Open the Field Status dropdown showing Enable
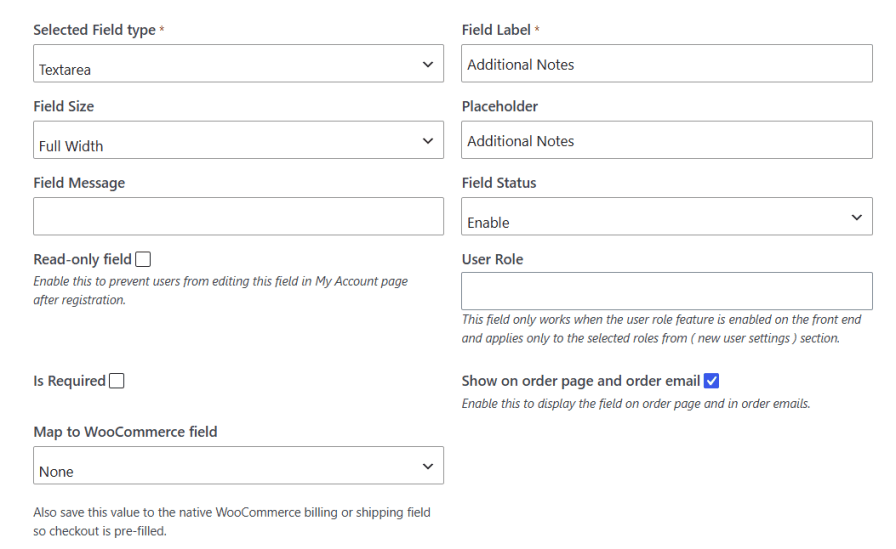This screenshot has width=896, height=549. pyautogui.click(x=667, y=217)
